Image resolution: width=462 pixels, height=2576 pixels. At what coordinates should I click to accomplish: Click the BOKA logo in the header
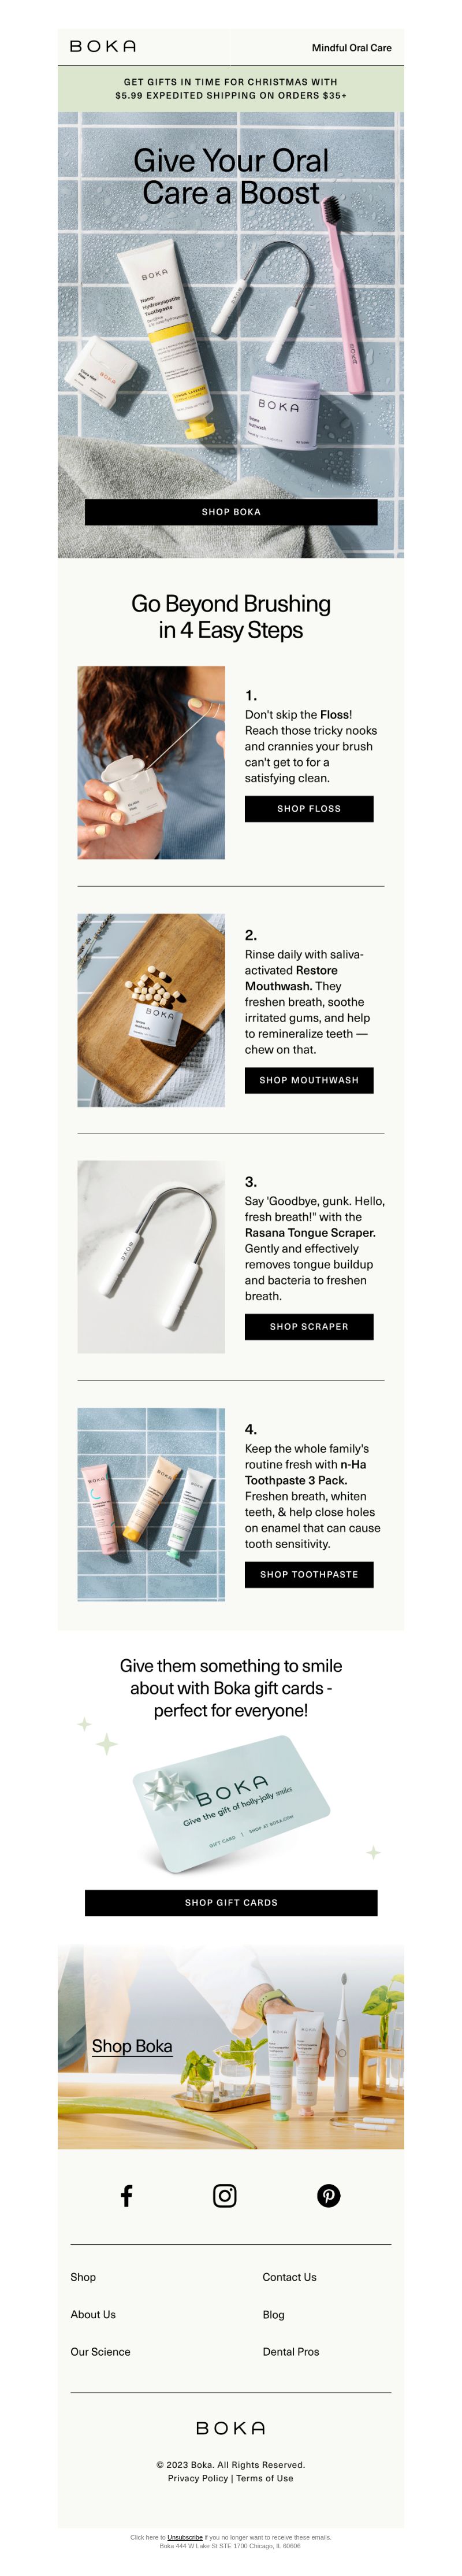pyautogui.click(x=103, y=47)
